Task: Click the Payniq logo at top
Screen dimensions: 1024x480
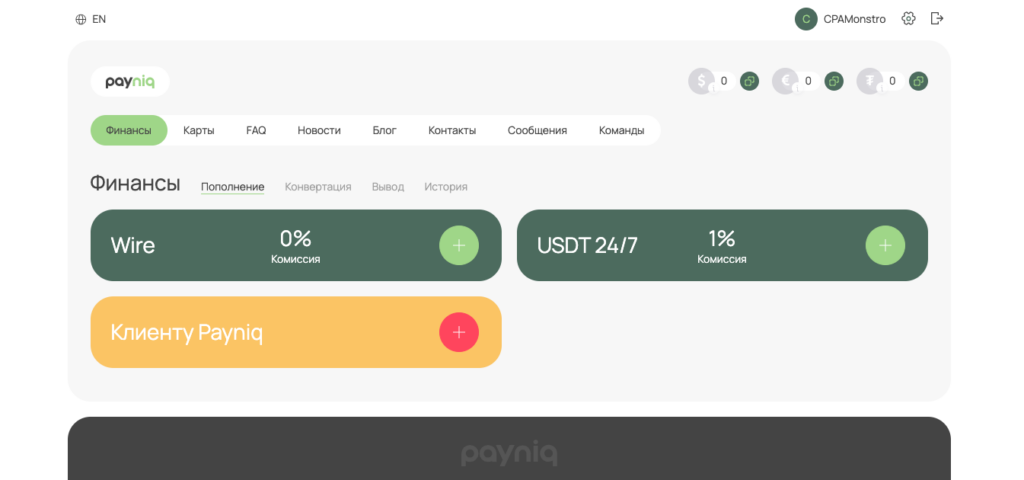Action: tap(130, 82)
